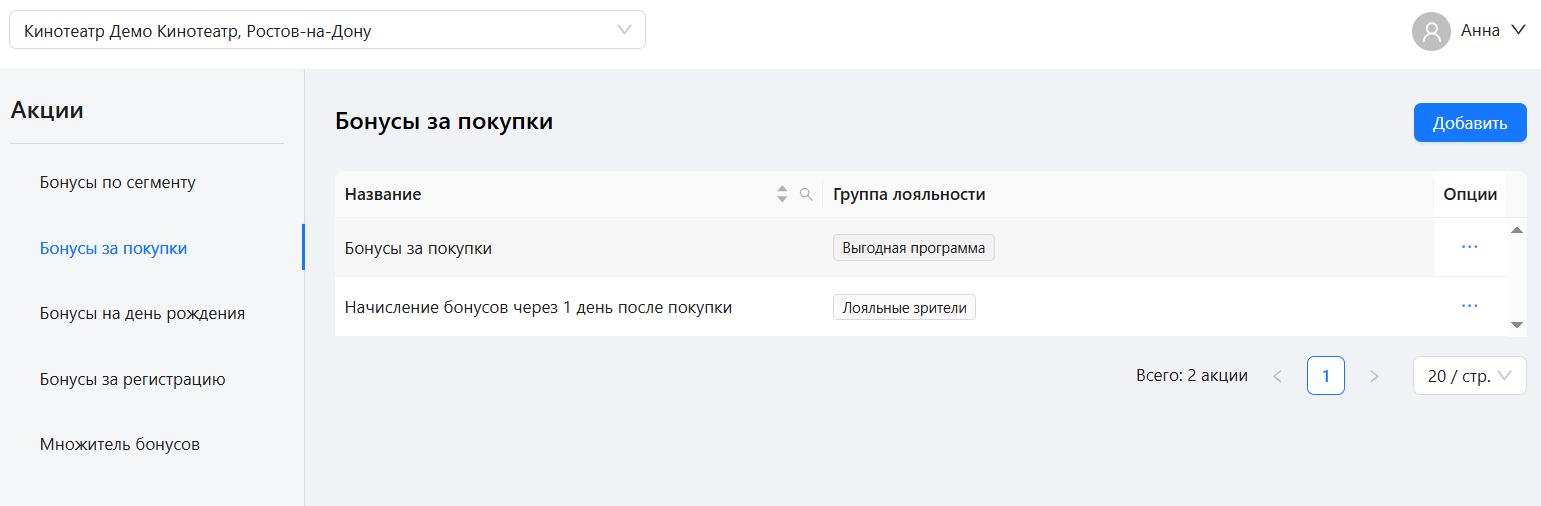This screenshot has height=506, width=1541.
Task: Sort Название column ascending with up caret
Action: [x=782, y=189]
